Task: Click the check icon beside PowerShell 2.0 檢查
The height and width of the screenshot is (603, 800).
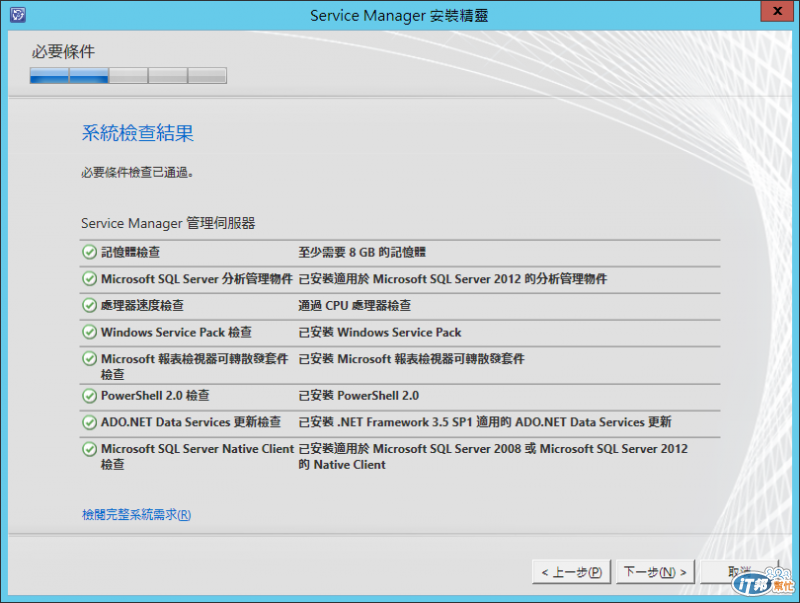Action: (89, 395)
